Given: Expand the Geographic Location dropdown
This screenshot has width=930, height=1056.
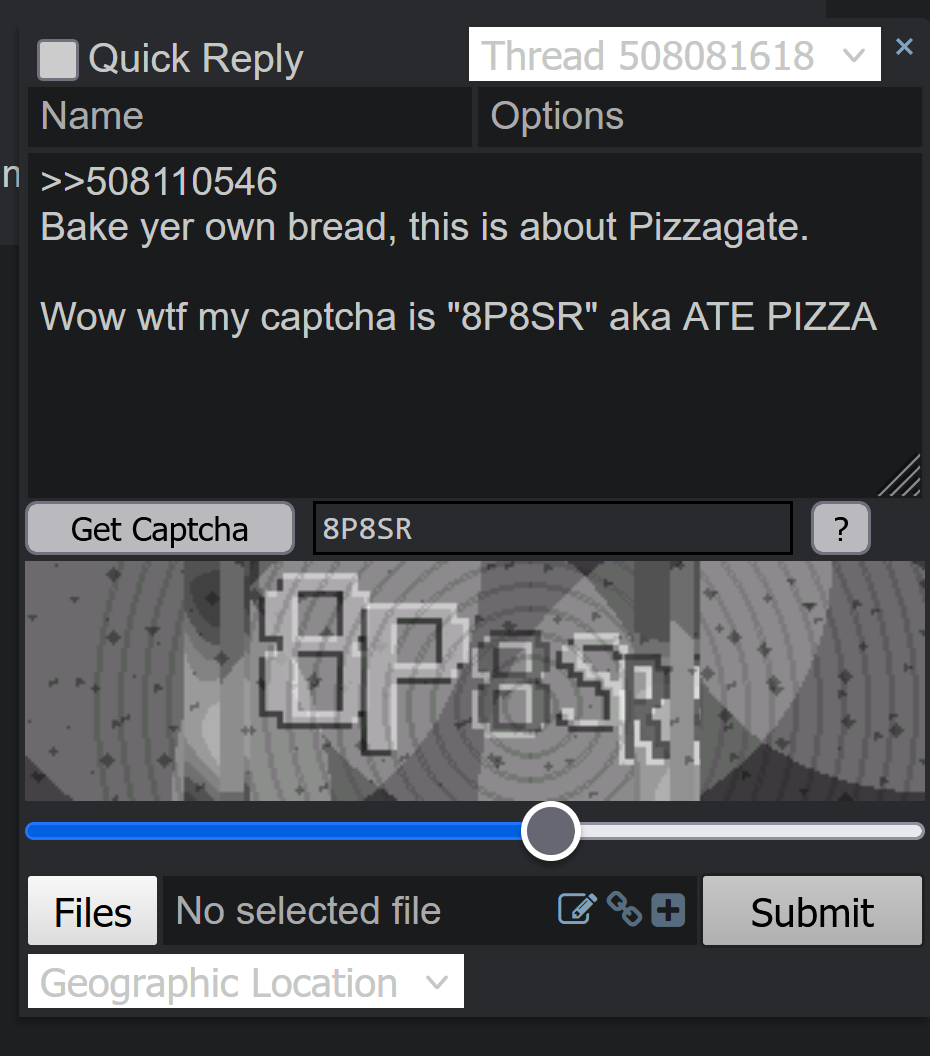Looking at the screenshot, I should (246, 981).
